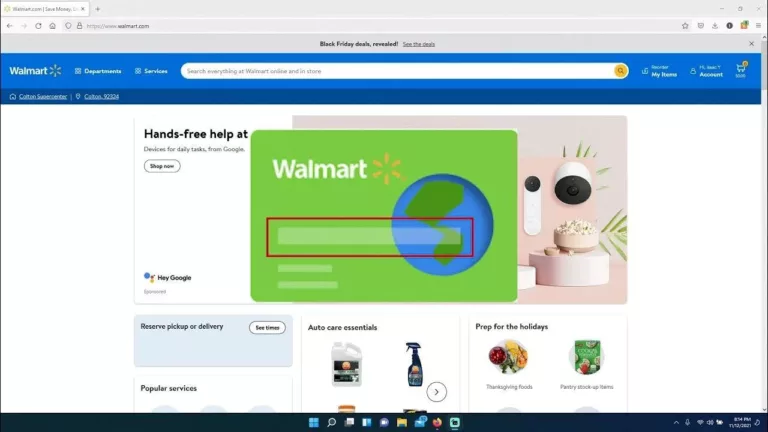Open a new browser tab
768x432 pixels.
pyautogui.click(x=97, y=9)
